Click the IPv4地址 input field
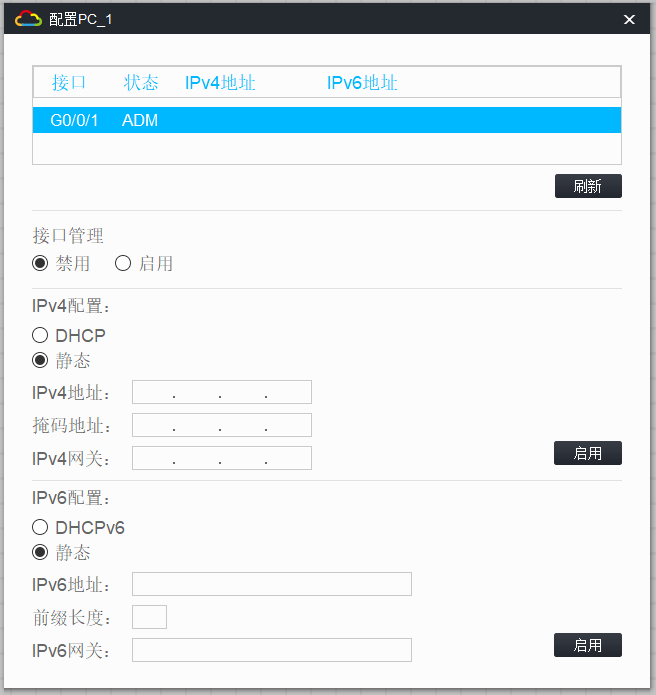 pos(221,392)
